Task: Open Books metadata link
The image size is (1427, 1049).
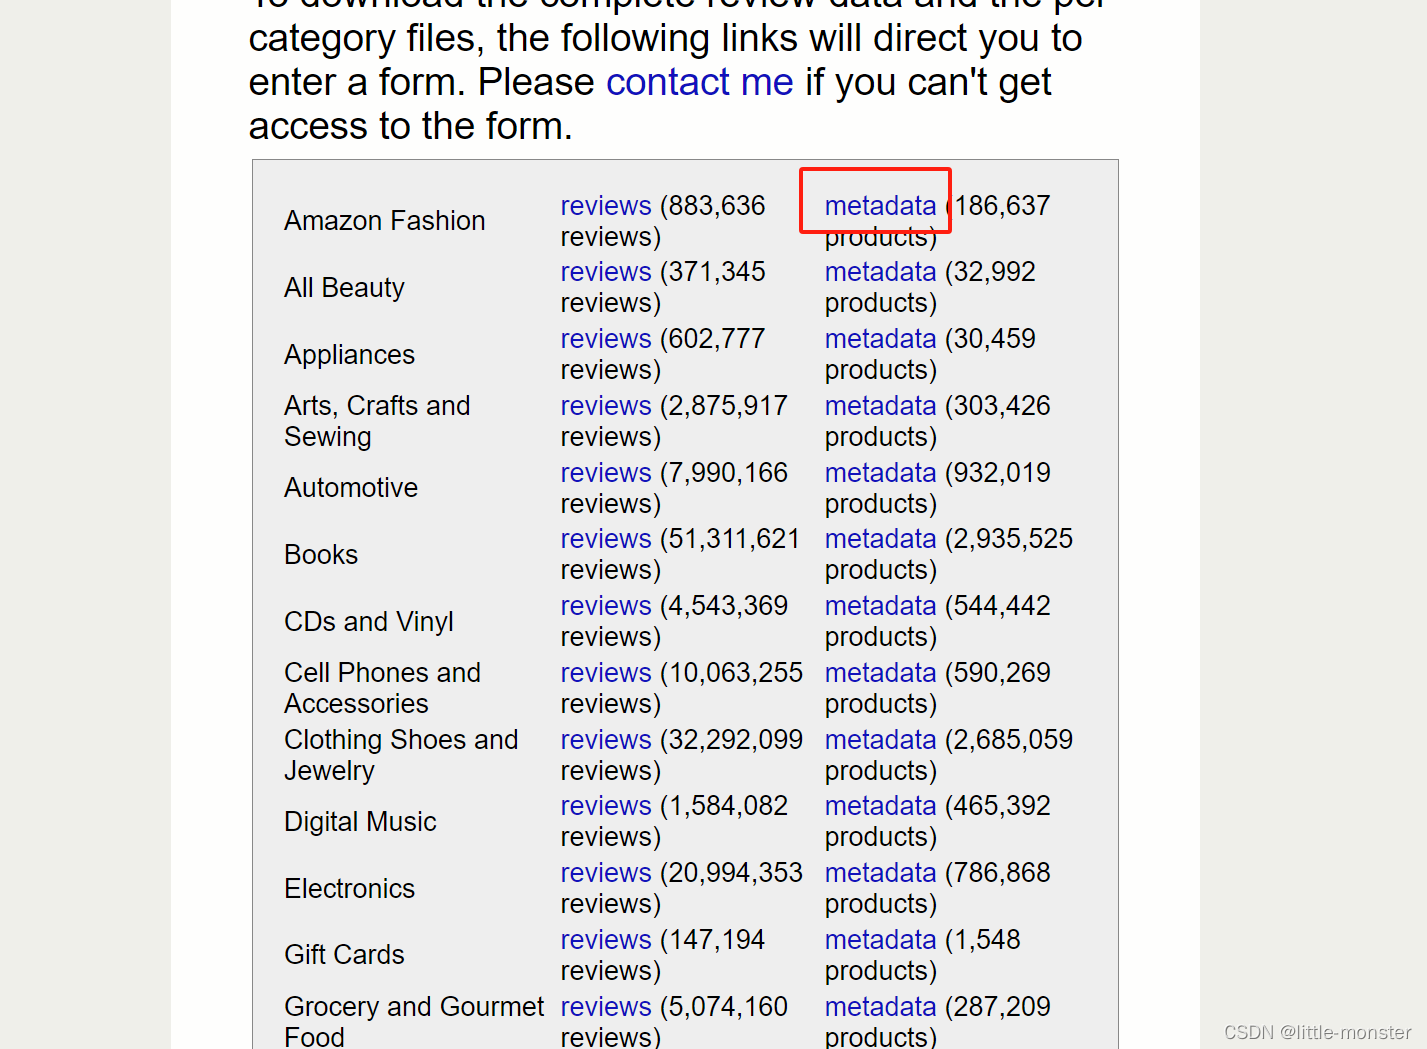Action: pos(880,539)
